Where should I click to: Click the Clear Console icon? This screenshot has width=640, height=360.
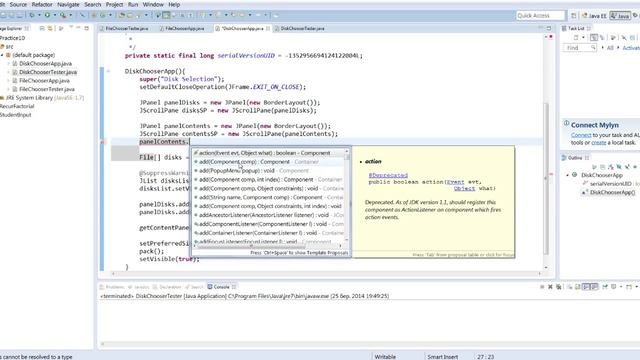[x=569, y=287]
